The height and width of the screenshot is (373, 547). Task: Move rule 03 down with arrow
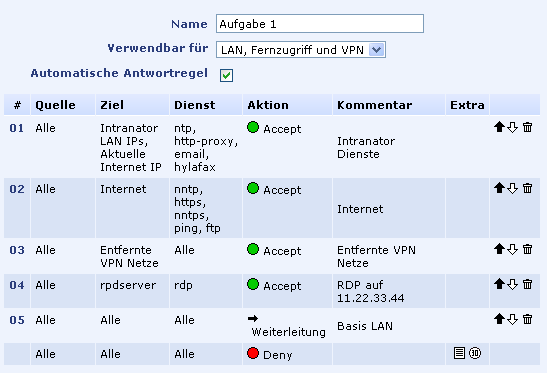pyautogui.click(x=512, y=249)
